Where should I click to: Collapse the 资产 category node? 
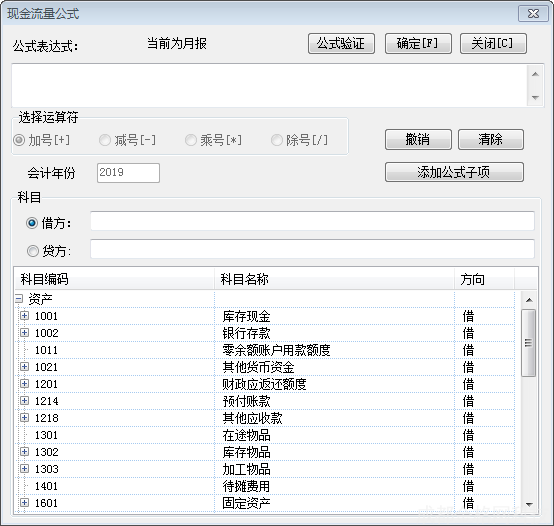pyautogui.click(x=19, y=299)
